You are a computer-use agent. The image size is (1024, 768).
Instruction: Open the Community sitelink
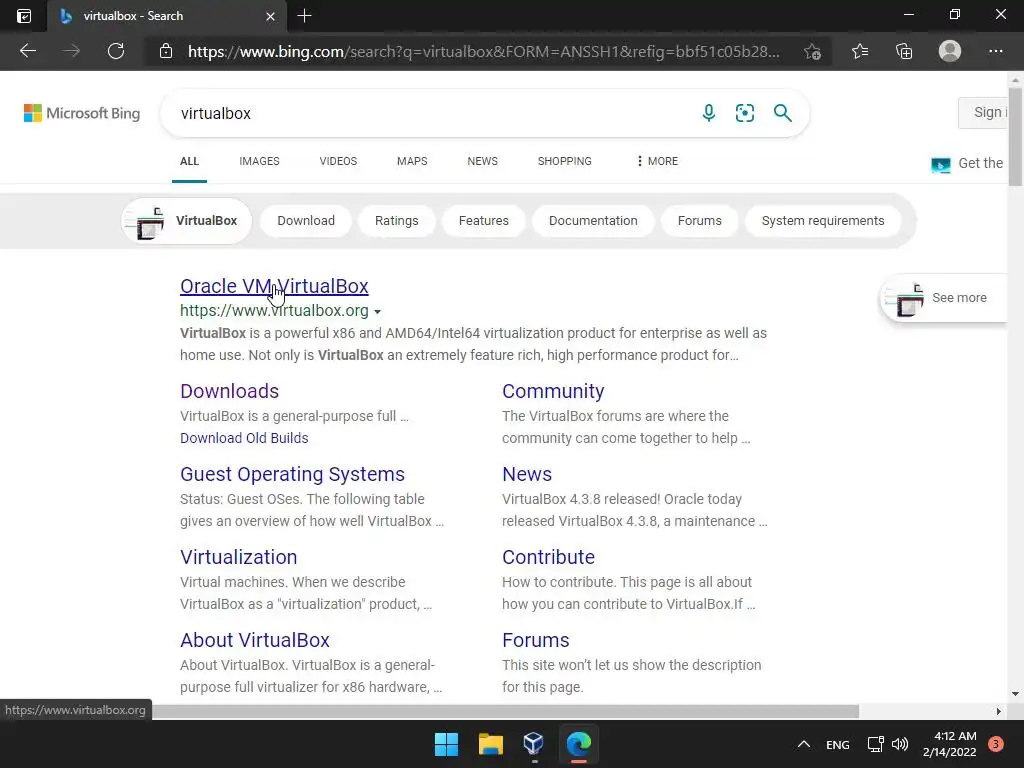point(553,391)
